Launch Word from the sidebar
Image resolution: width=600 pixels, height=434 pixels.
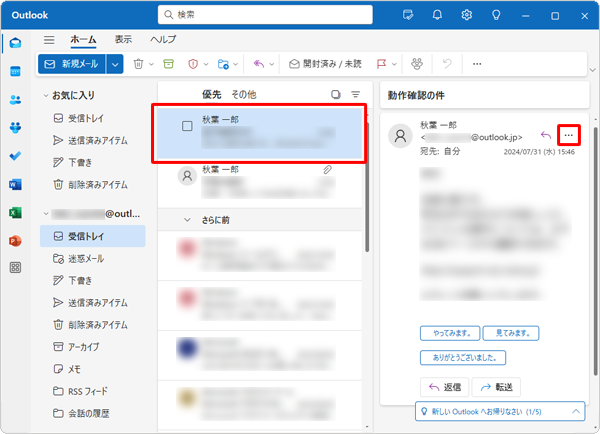(15, 184)
